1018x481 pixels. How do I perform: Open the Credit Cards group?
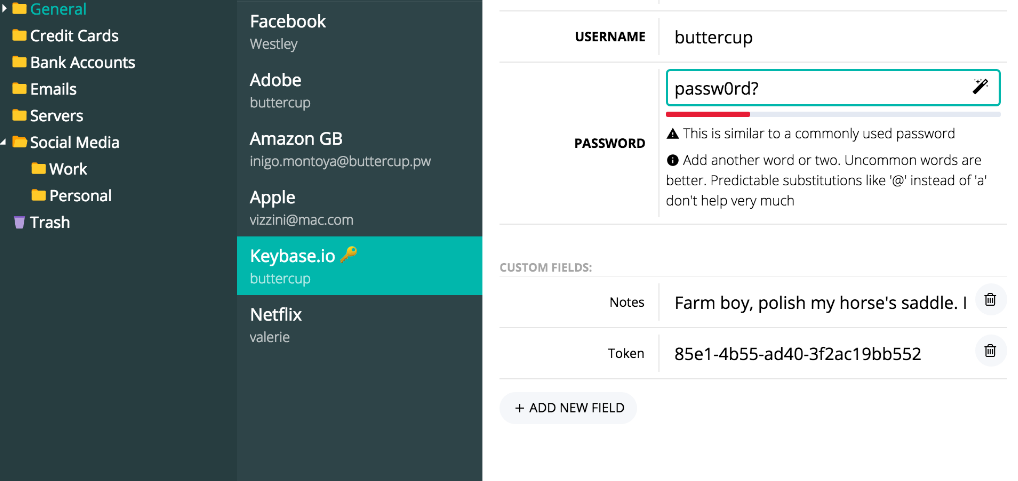[74, 35]
